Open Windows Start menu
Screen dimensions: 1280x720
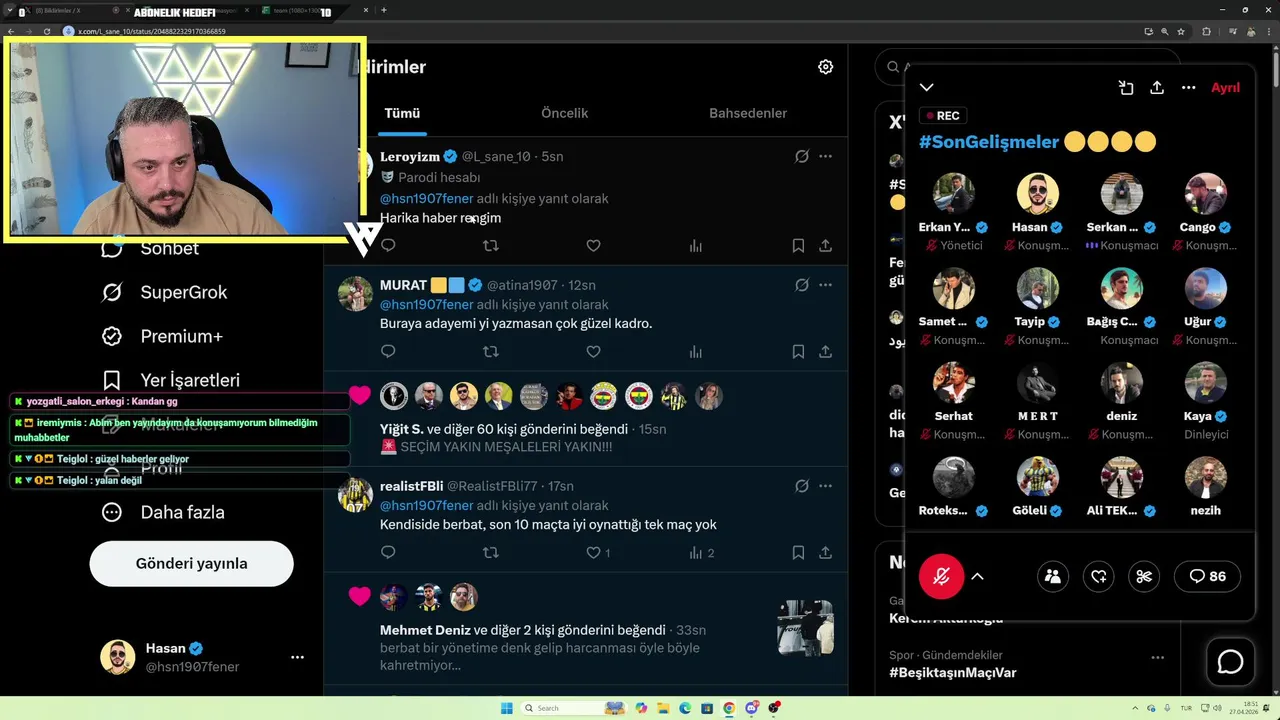506,708
